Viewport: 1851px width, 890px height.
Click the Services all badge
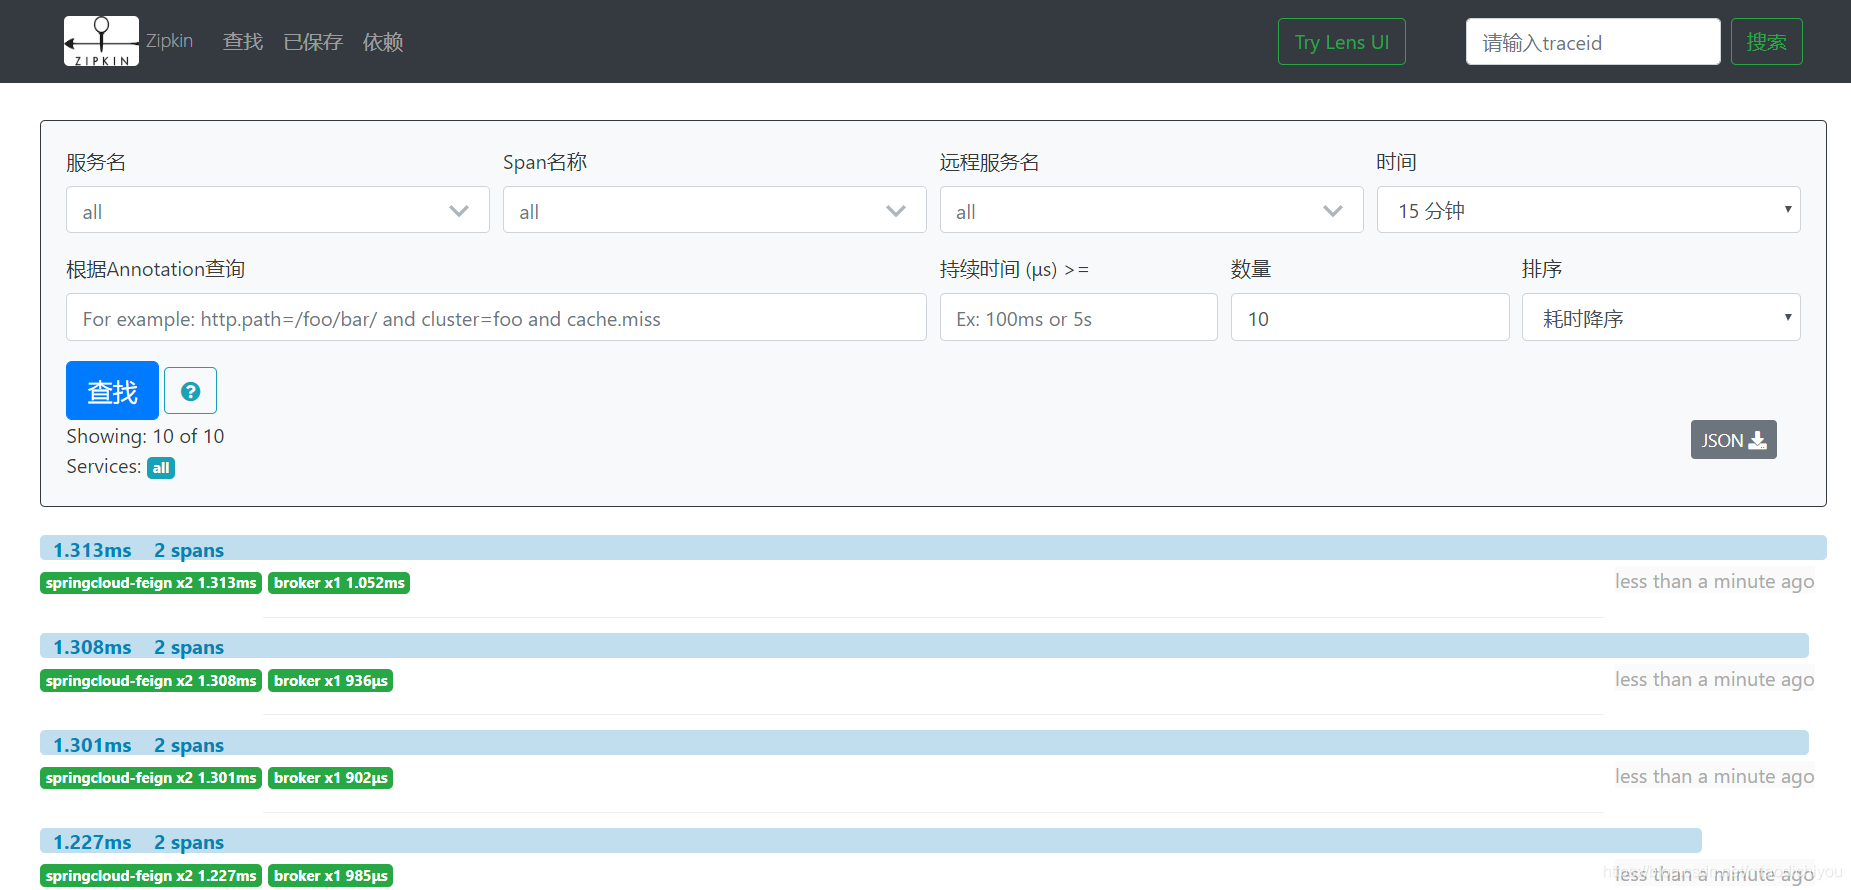[161, 468]
